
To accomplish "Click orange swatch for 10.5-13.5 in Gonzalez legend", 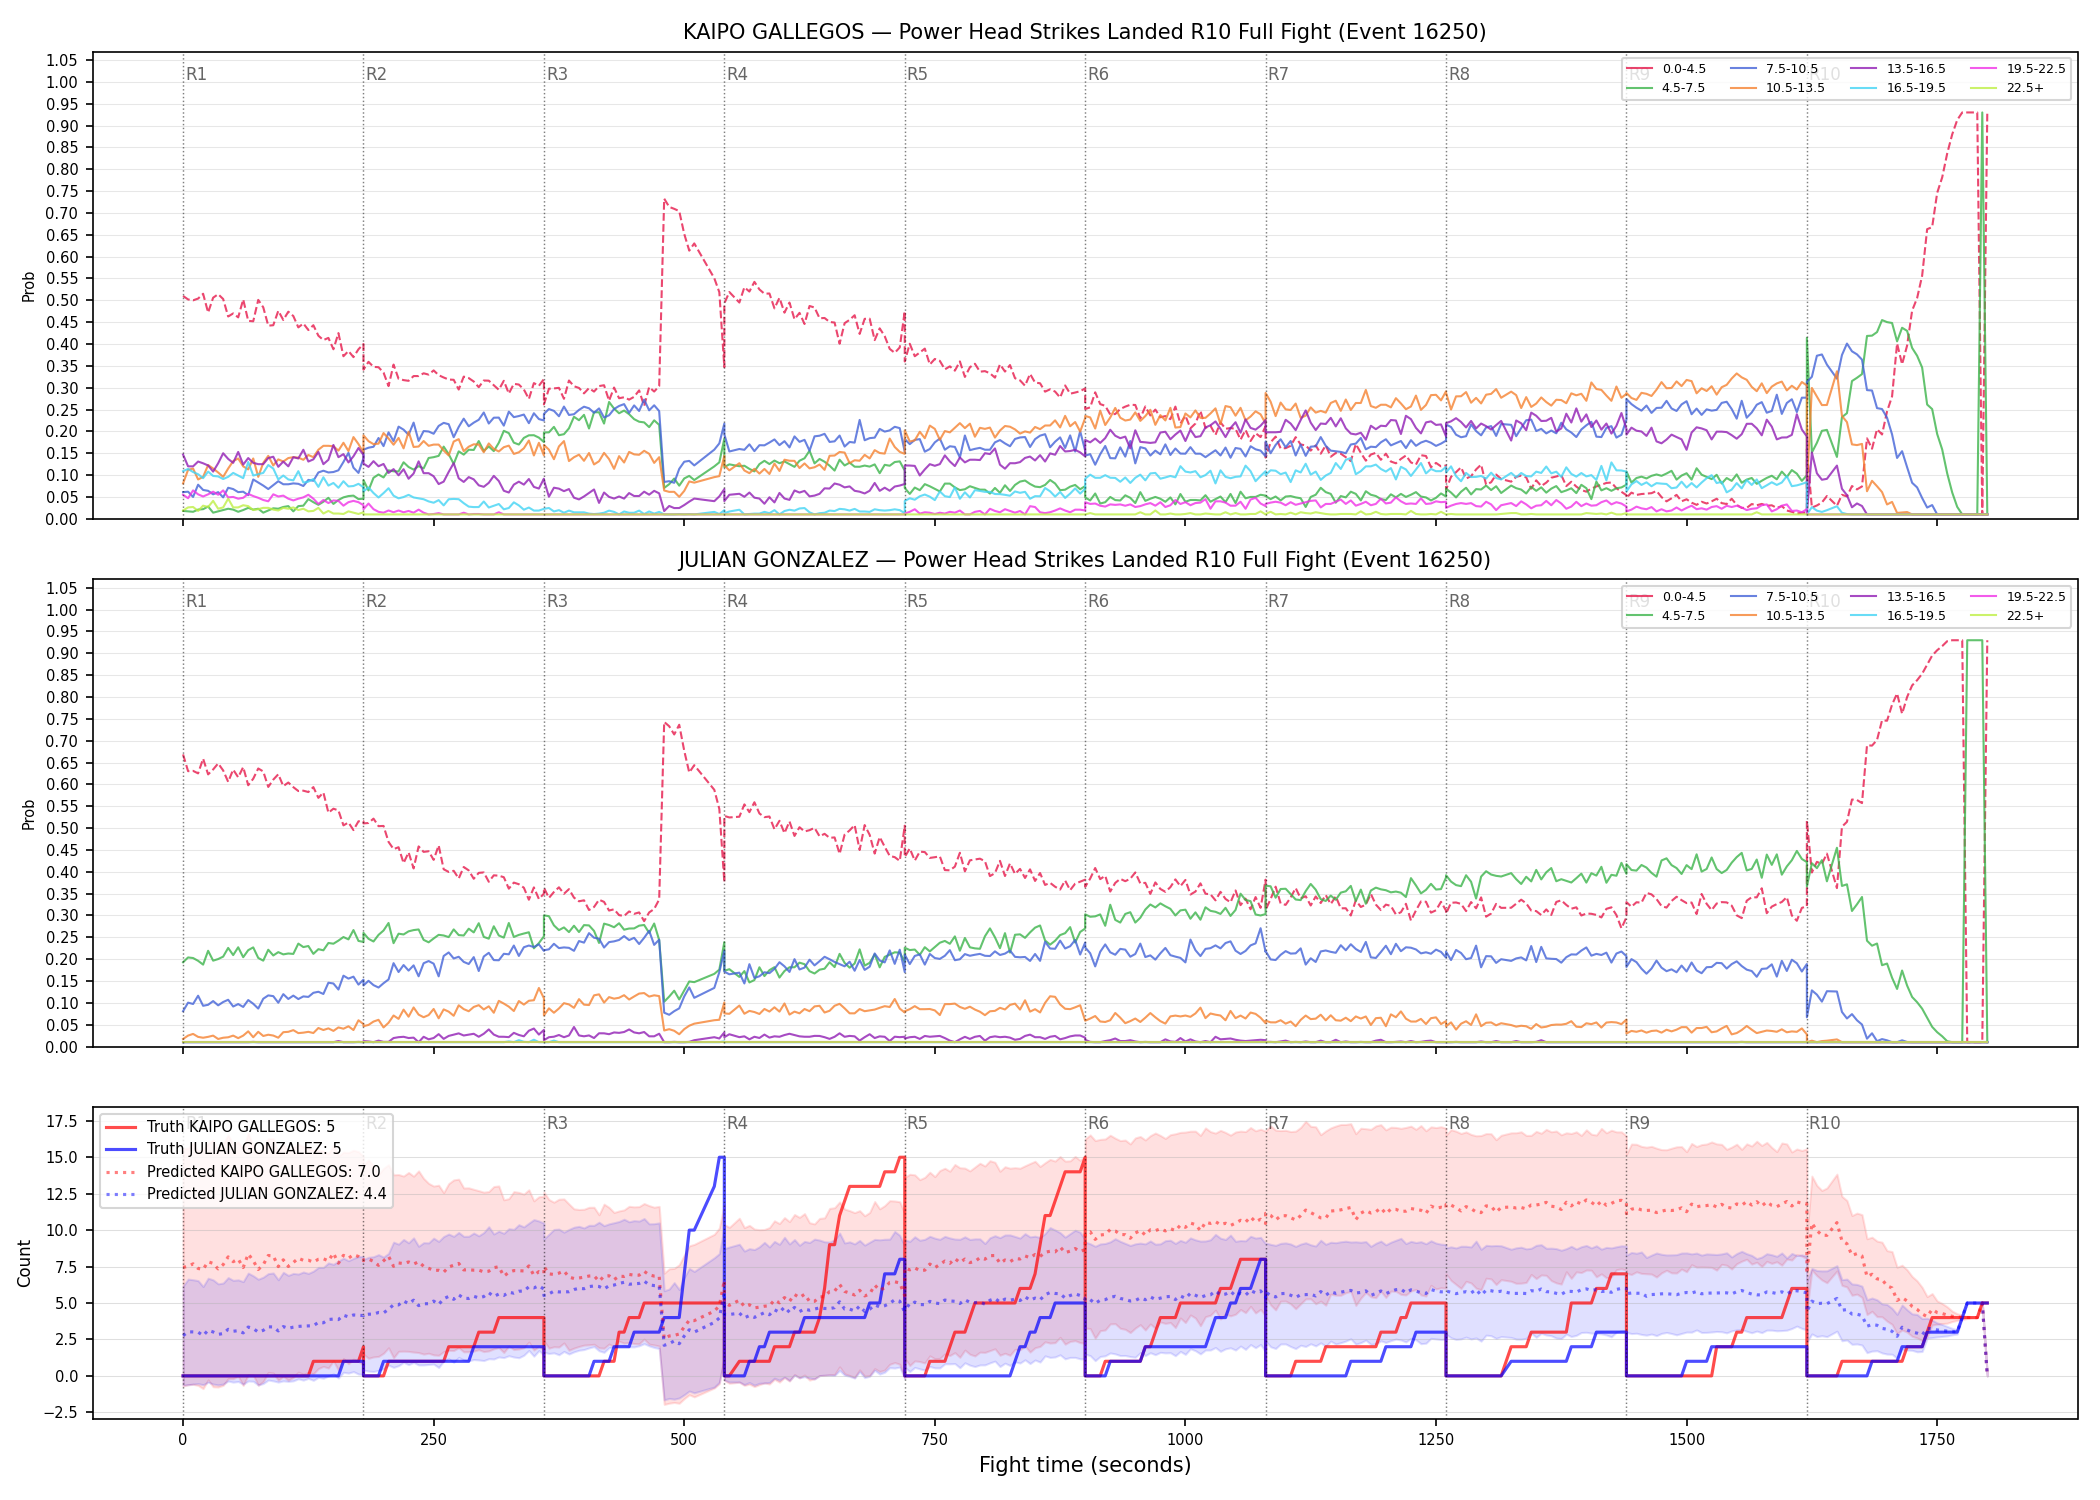I will 1743,616.
